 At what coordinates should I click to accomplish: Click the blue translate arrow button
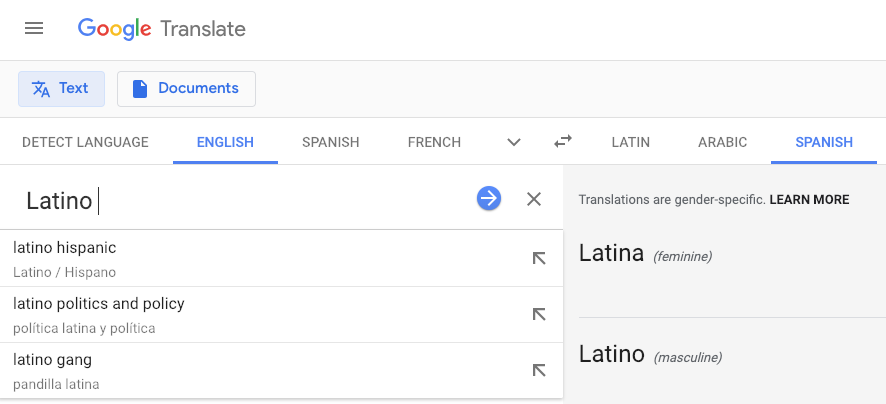pyautogui.click(x=488, y=199)
